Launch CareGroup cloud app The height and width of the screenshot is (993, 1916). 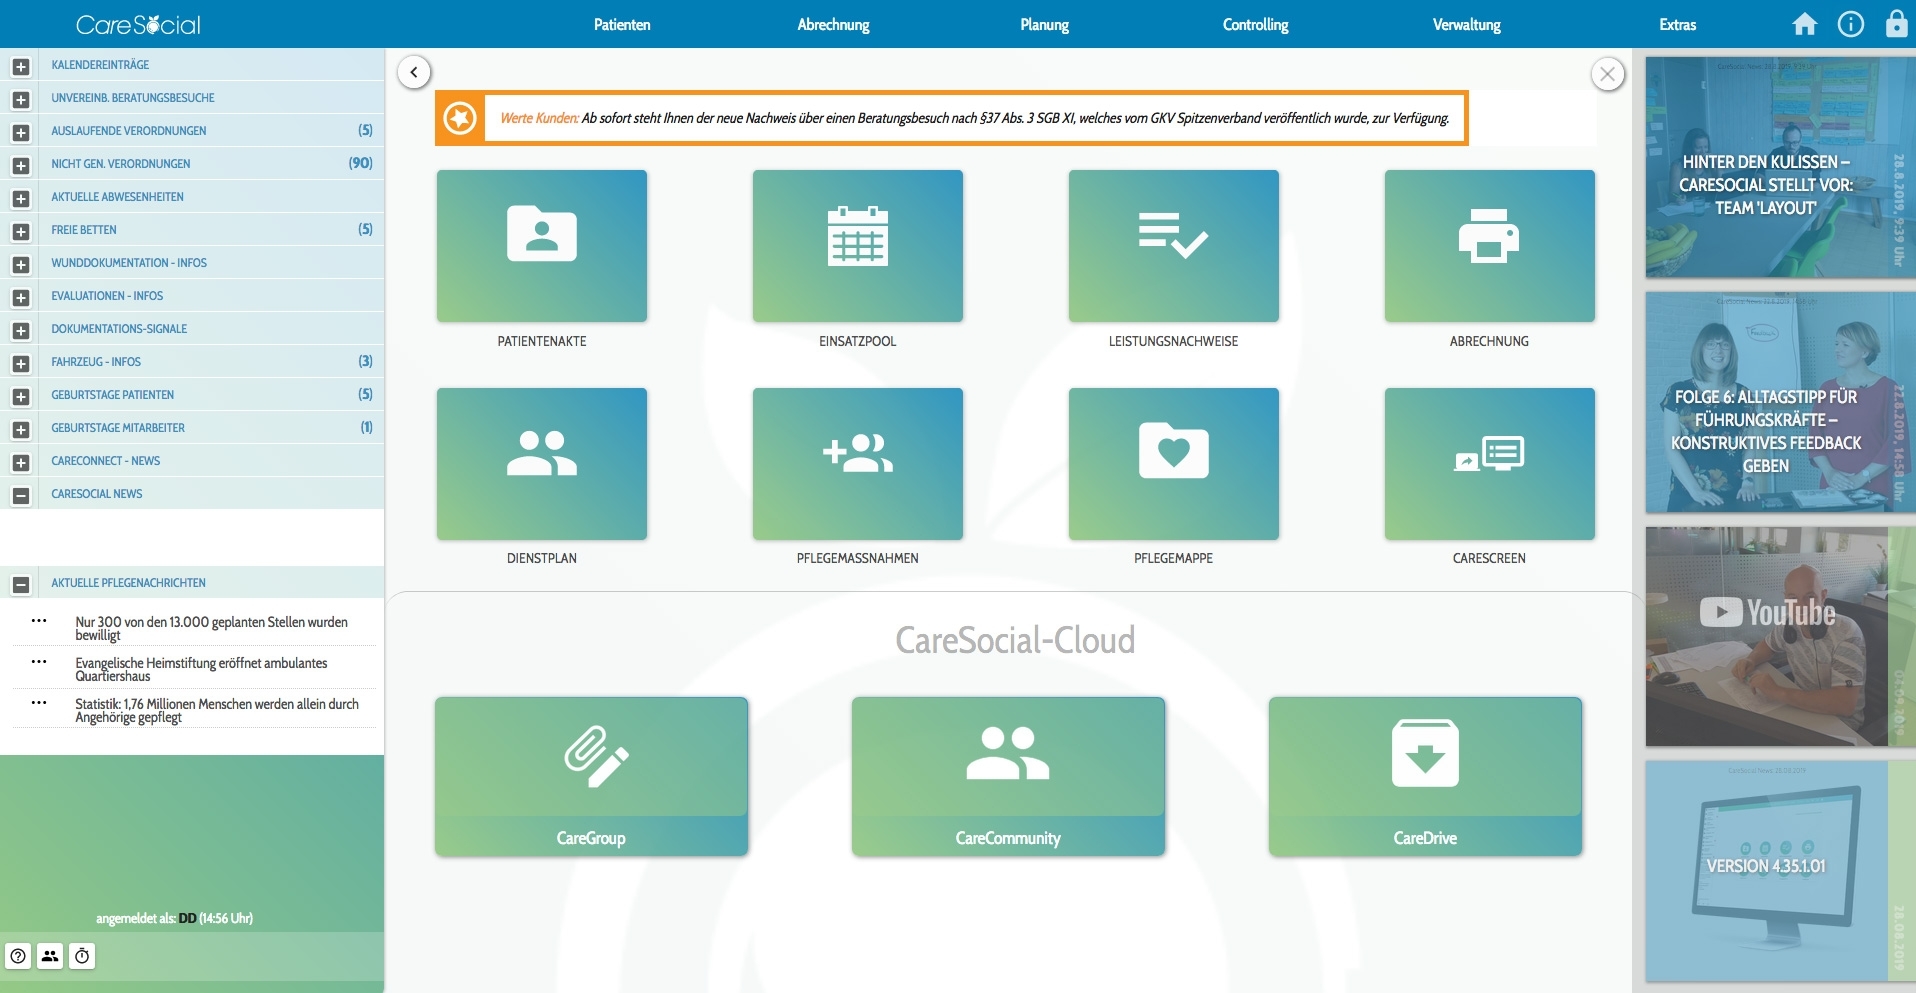coord(591,776)
